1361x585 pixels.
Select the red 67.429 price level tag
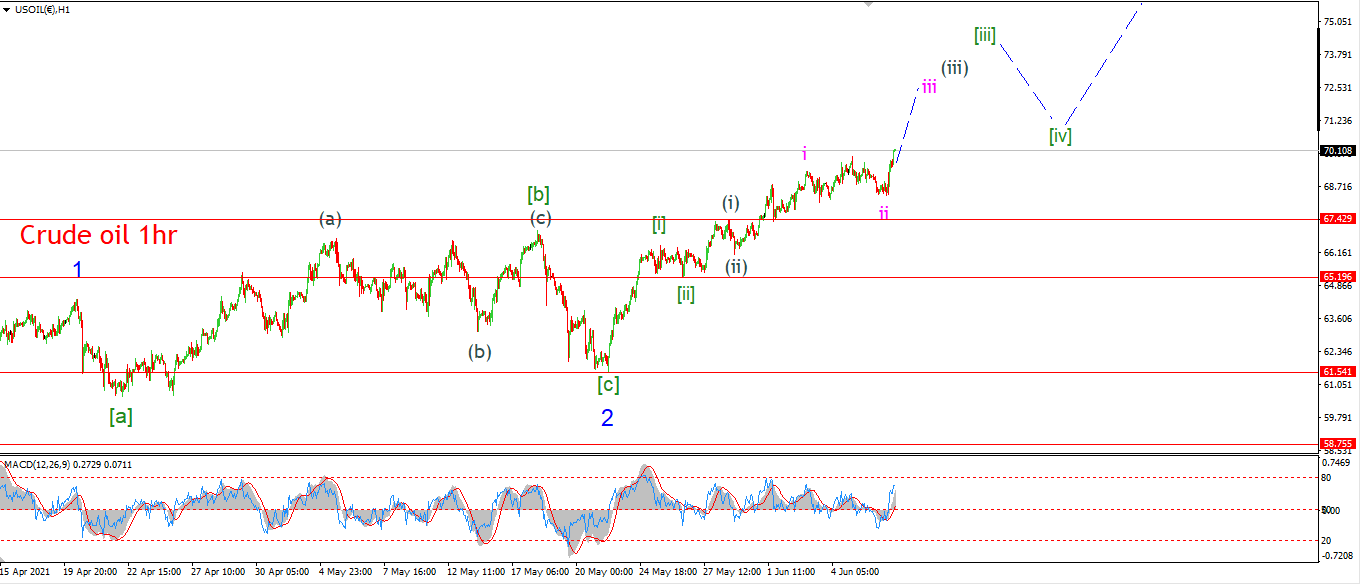[x=1338, y=218]
